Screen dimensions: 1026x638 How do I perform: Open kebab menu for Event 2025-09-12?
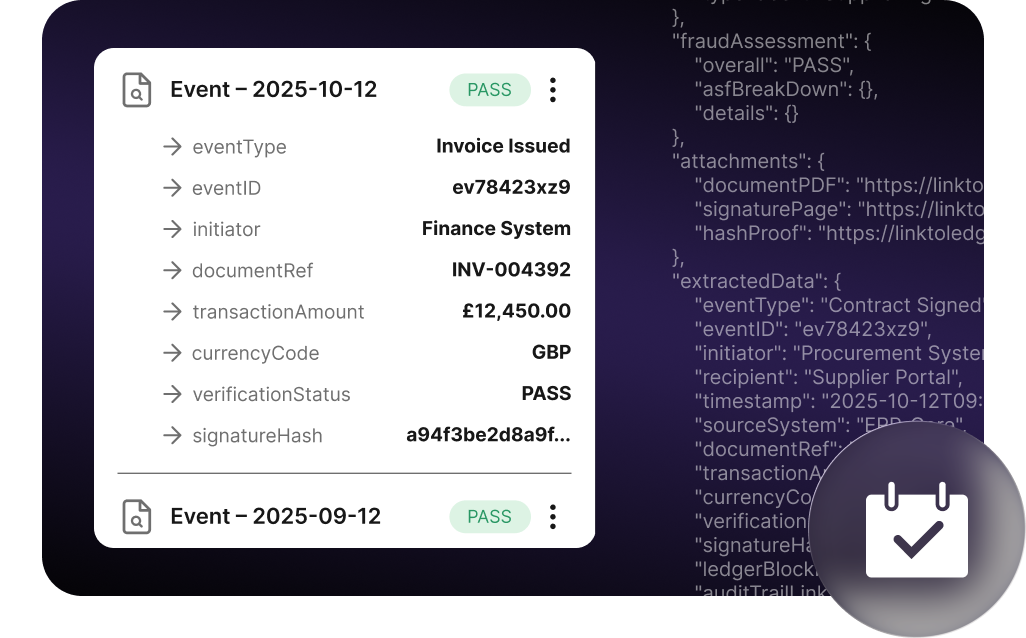tap(553, 516)
